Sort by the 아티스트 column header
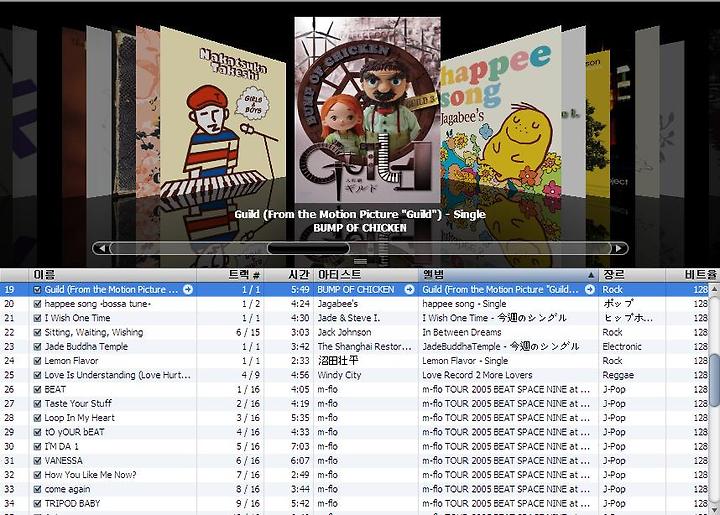 click(366, 275)
